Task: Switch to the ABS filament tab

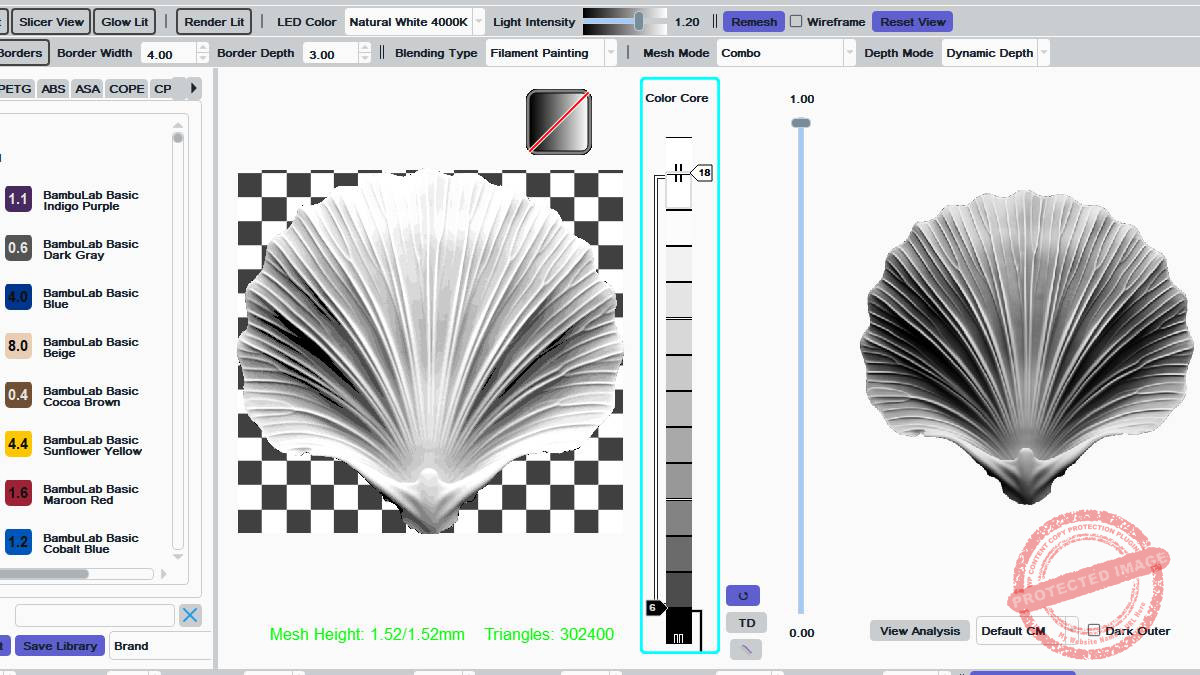Action: (54, 89)
